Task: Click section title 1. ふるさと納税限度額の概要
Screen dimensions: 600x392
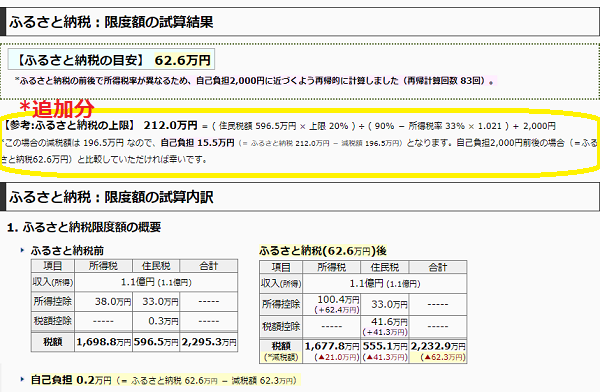Action: pyautogui.click(x=84, y=227)
